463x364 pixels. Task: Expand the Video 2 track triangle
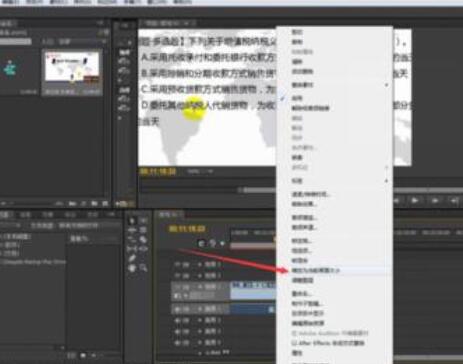pos(200,276)
